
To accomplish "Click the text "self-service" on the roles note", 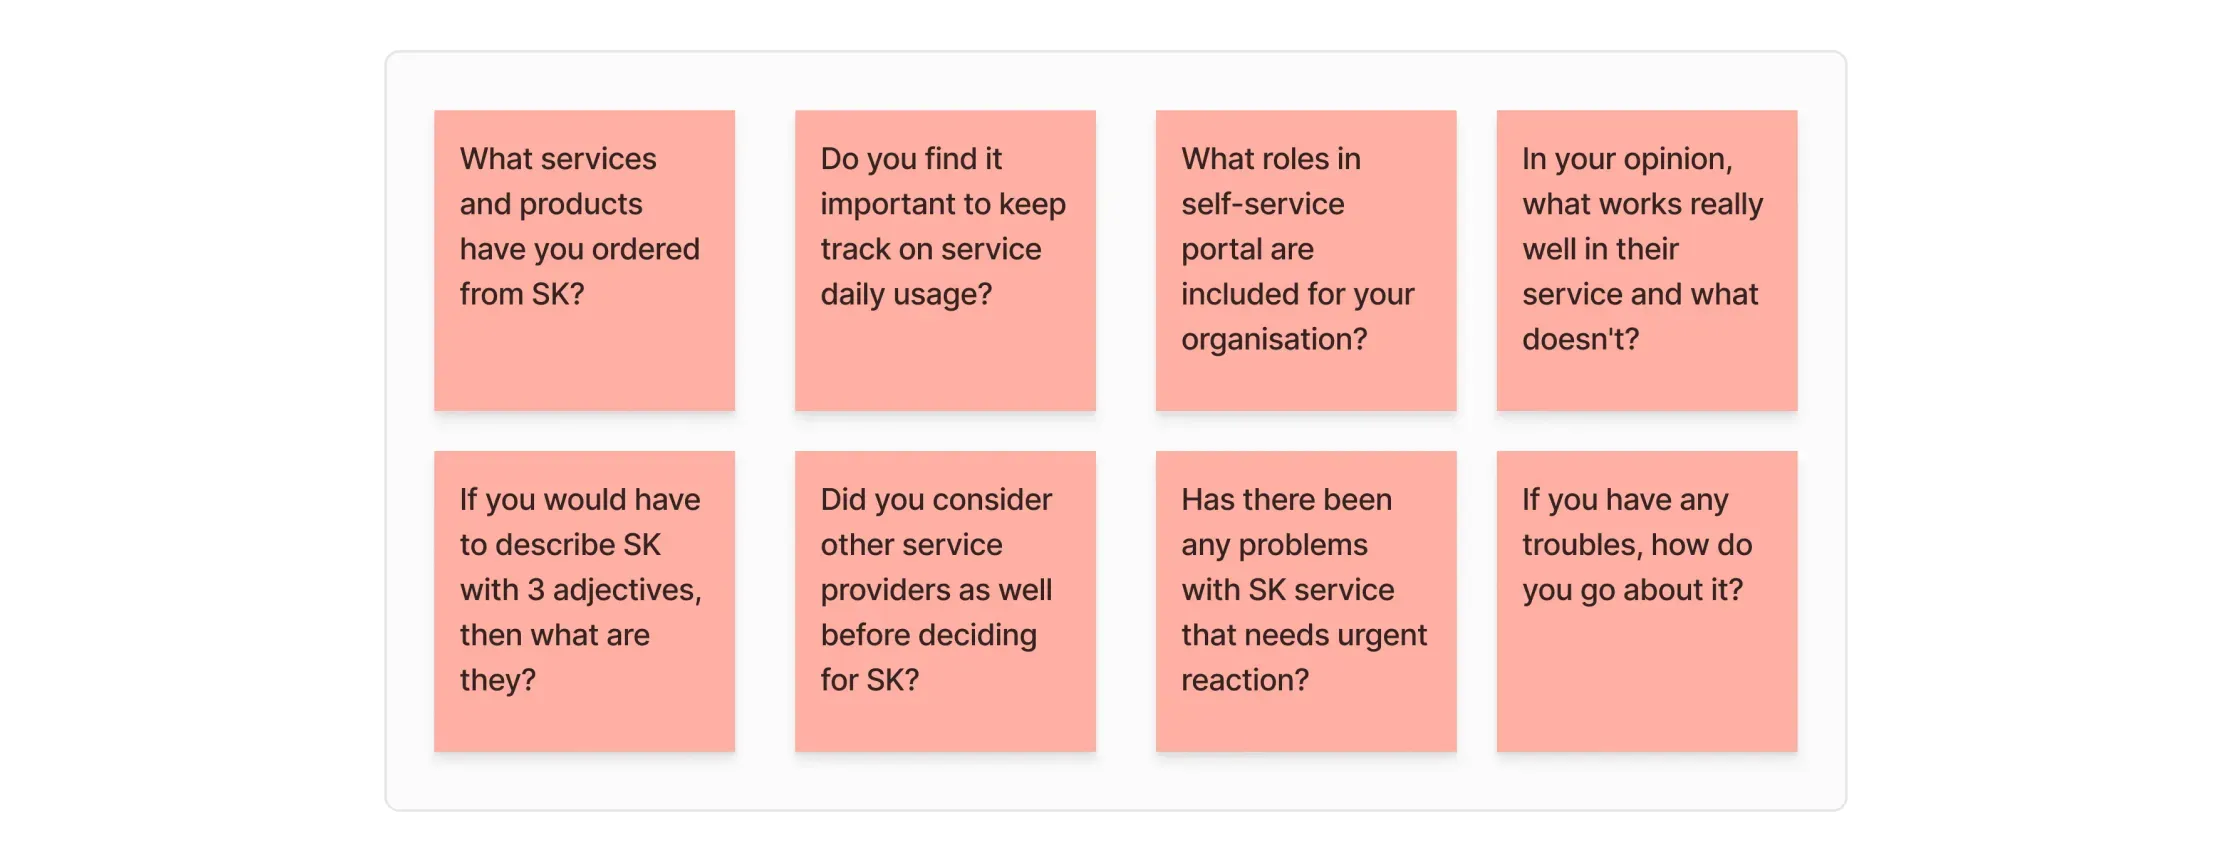I will [1262, 204].
